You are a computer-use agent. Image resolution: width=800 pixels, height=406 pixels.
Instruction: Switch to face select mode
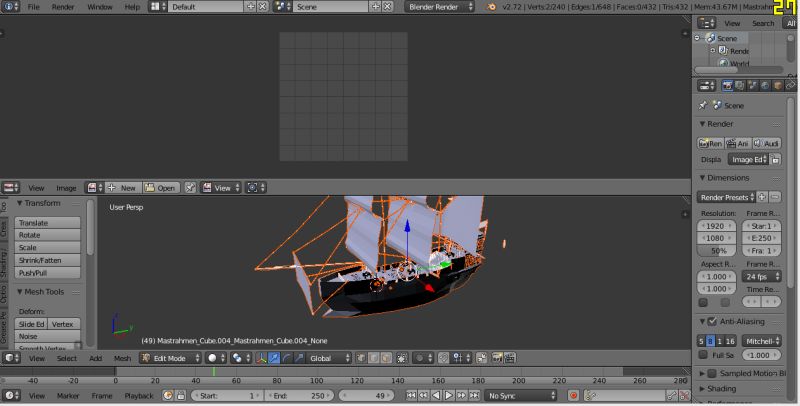(386, 358)
